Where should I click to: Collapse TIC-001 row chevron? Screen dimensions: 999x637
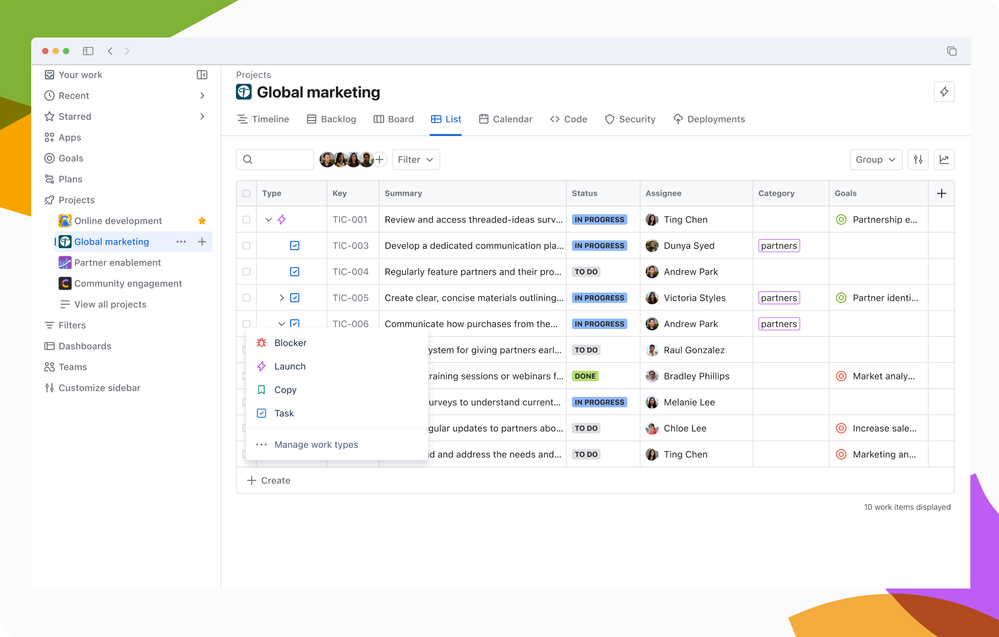click(268, 219)
